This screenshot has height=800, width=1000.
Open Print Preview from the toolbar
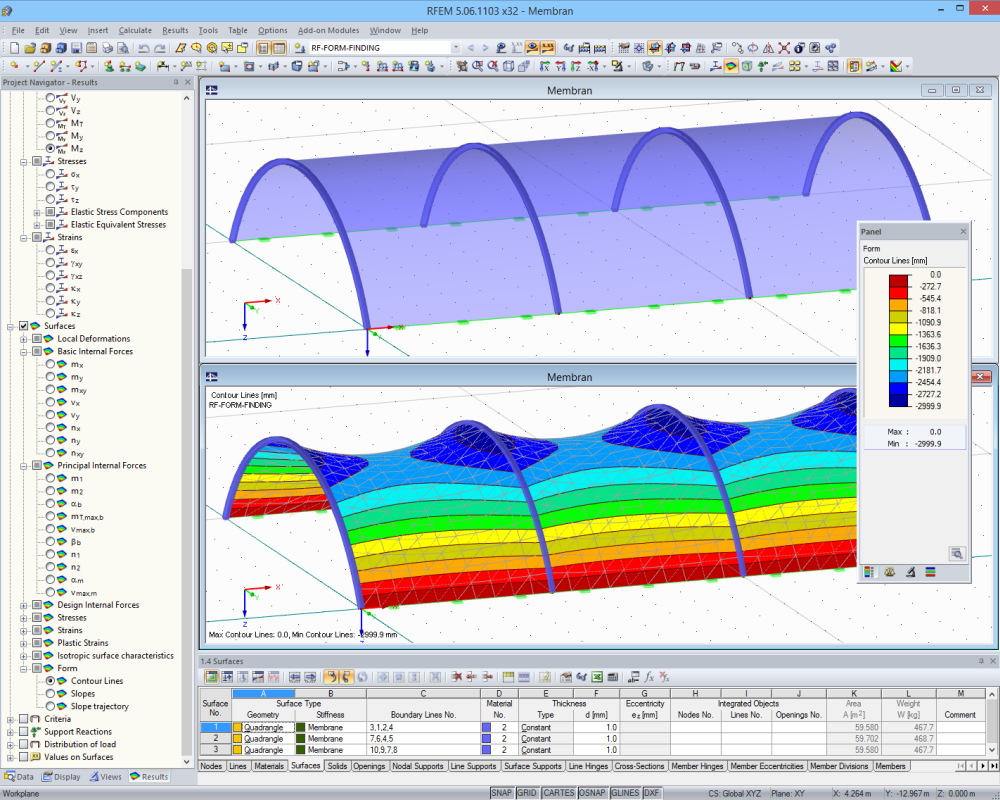pos(121,46)
